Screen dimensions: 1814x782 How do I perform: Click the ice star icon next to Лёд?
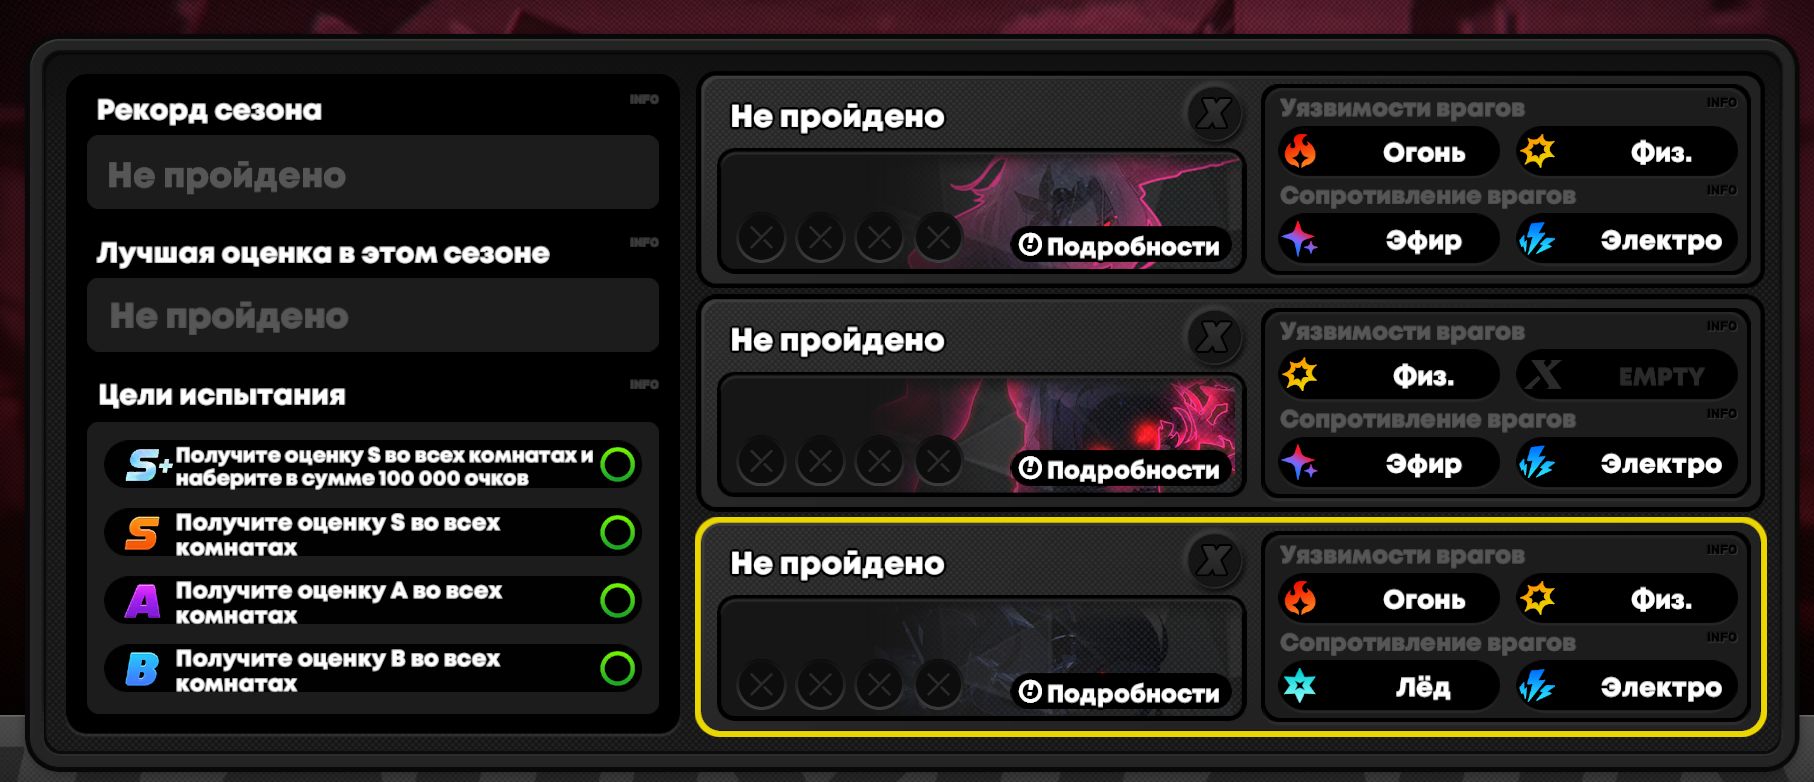point(1300,687)
